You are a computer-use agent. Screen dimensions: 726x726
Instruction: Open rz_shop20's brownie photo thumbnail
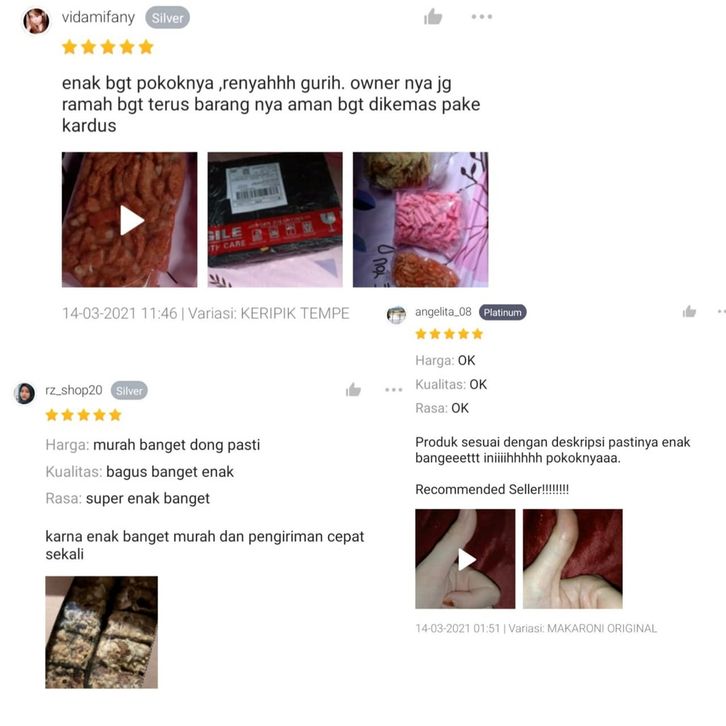[101, 632]
